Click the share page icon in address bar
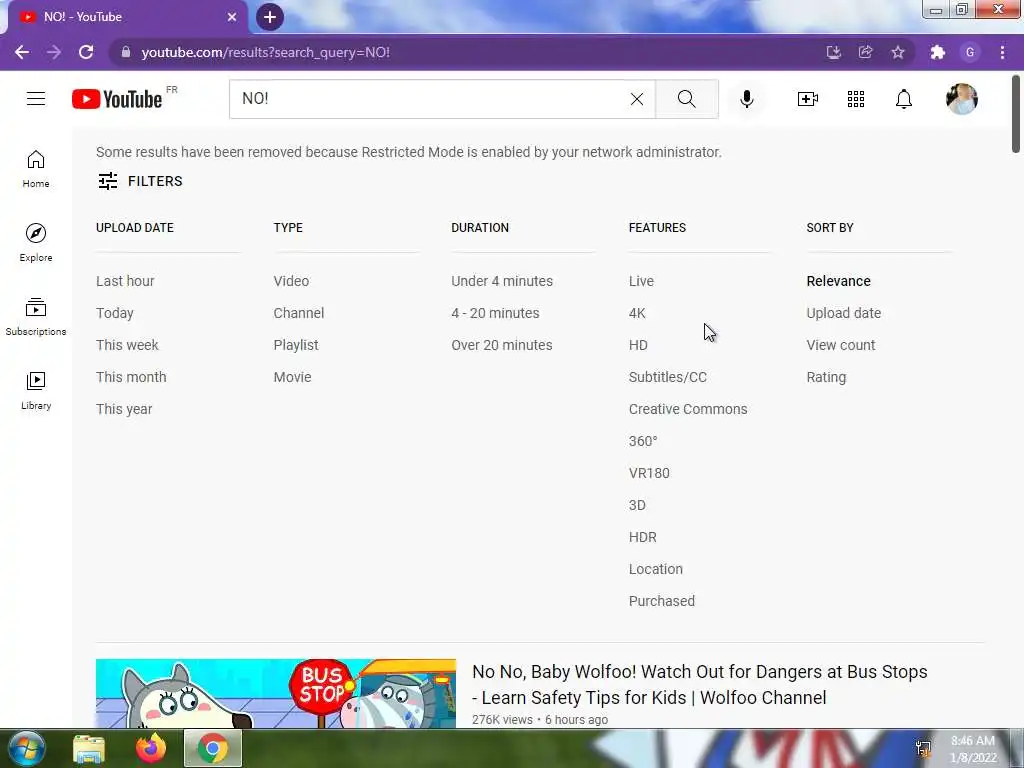Screen dimensions: 1024x768 [x=866, y=52]
